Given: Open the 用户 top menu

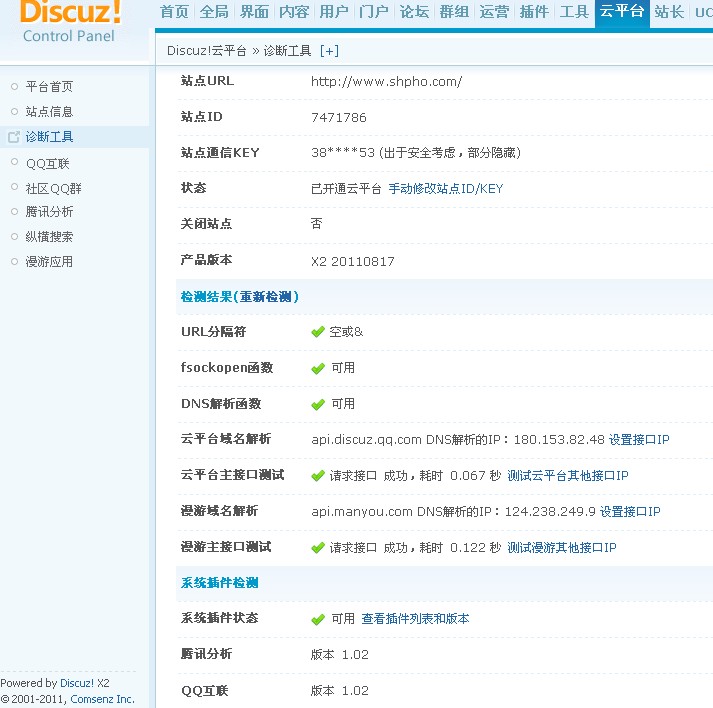Looking at the screenshot, I should pyautogui.click(x=334, y=11).
